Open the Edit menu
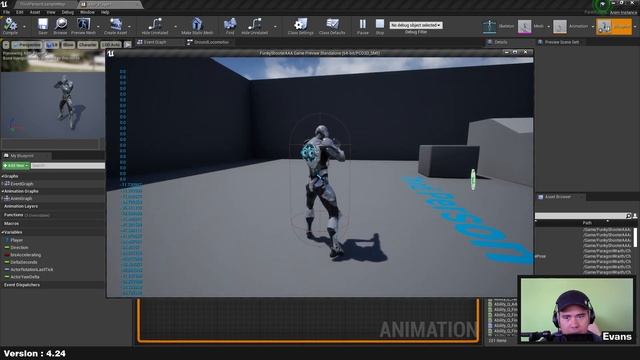The height and width of the screenshot is (360, 640). (x=20, y=12)
